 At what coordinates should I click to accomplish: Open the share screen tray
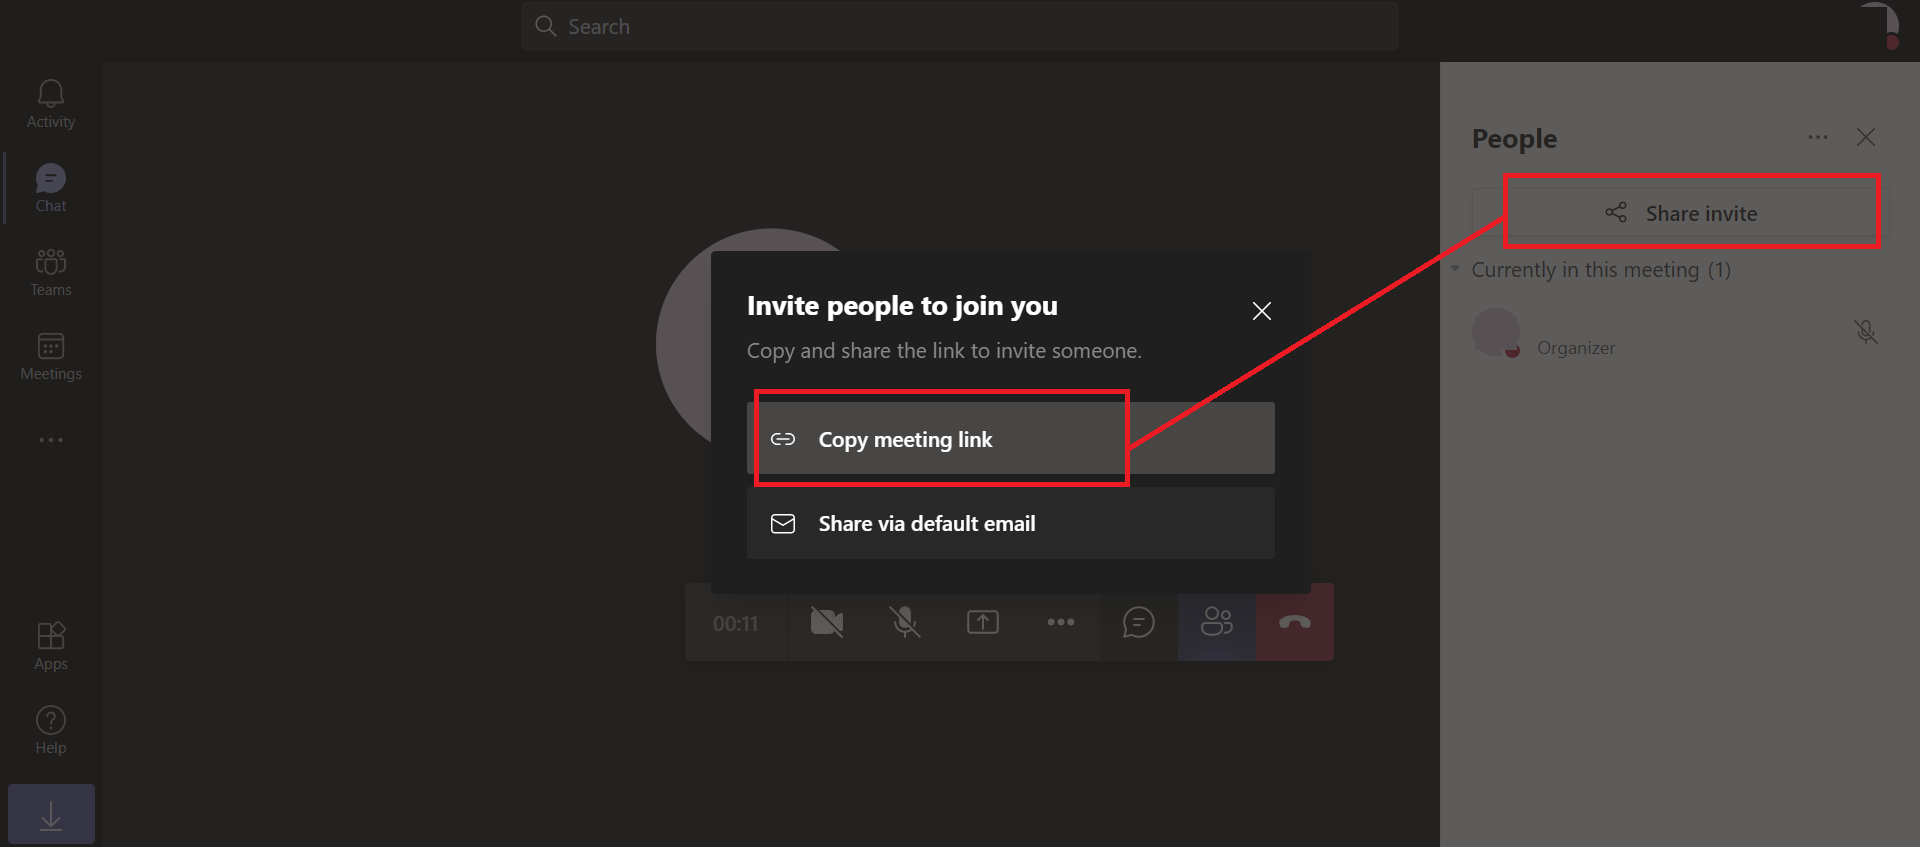point(983,622)
